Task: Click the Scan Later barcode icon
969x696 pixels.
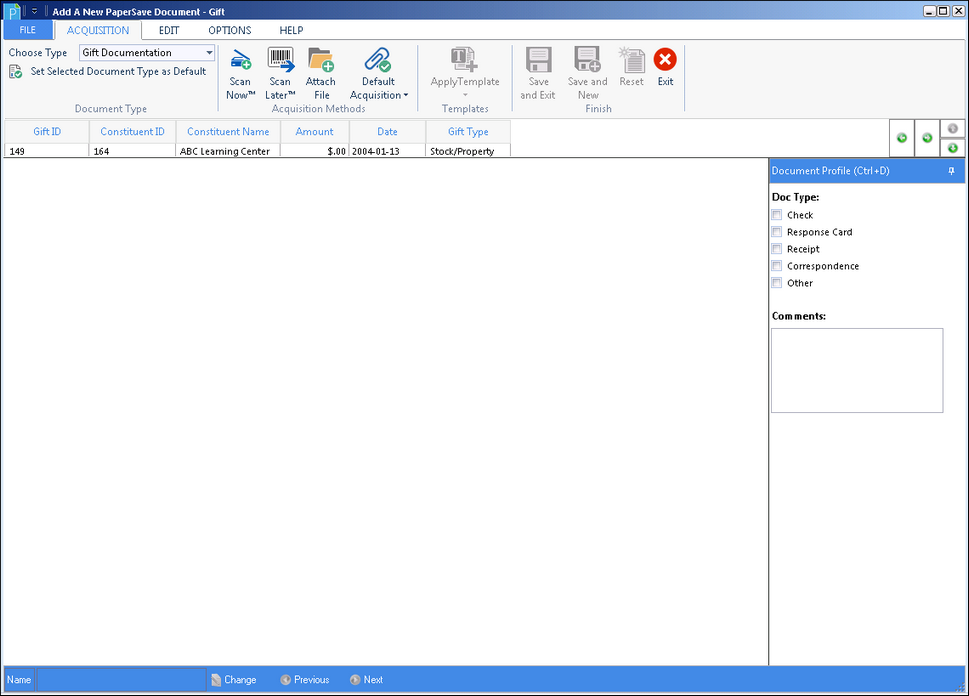Action: (x=281, y=59)
